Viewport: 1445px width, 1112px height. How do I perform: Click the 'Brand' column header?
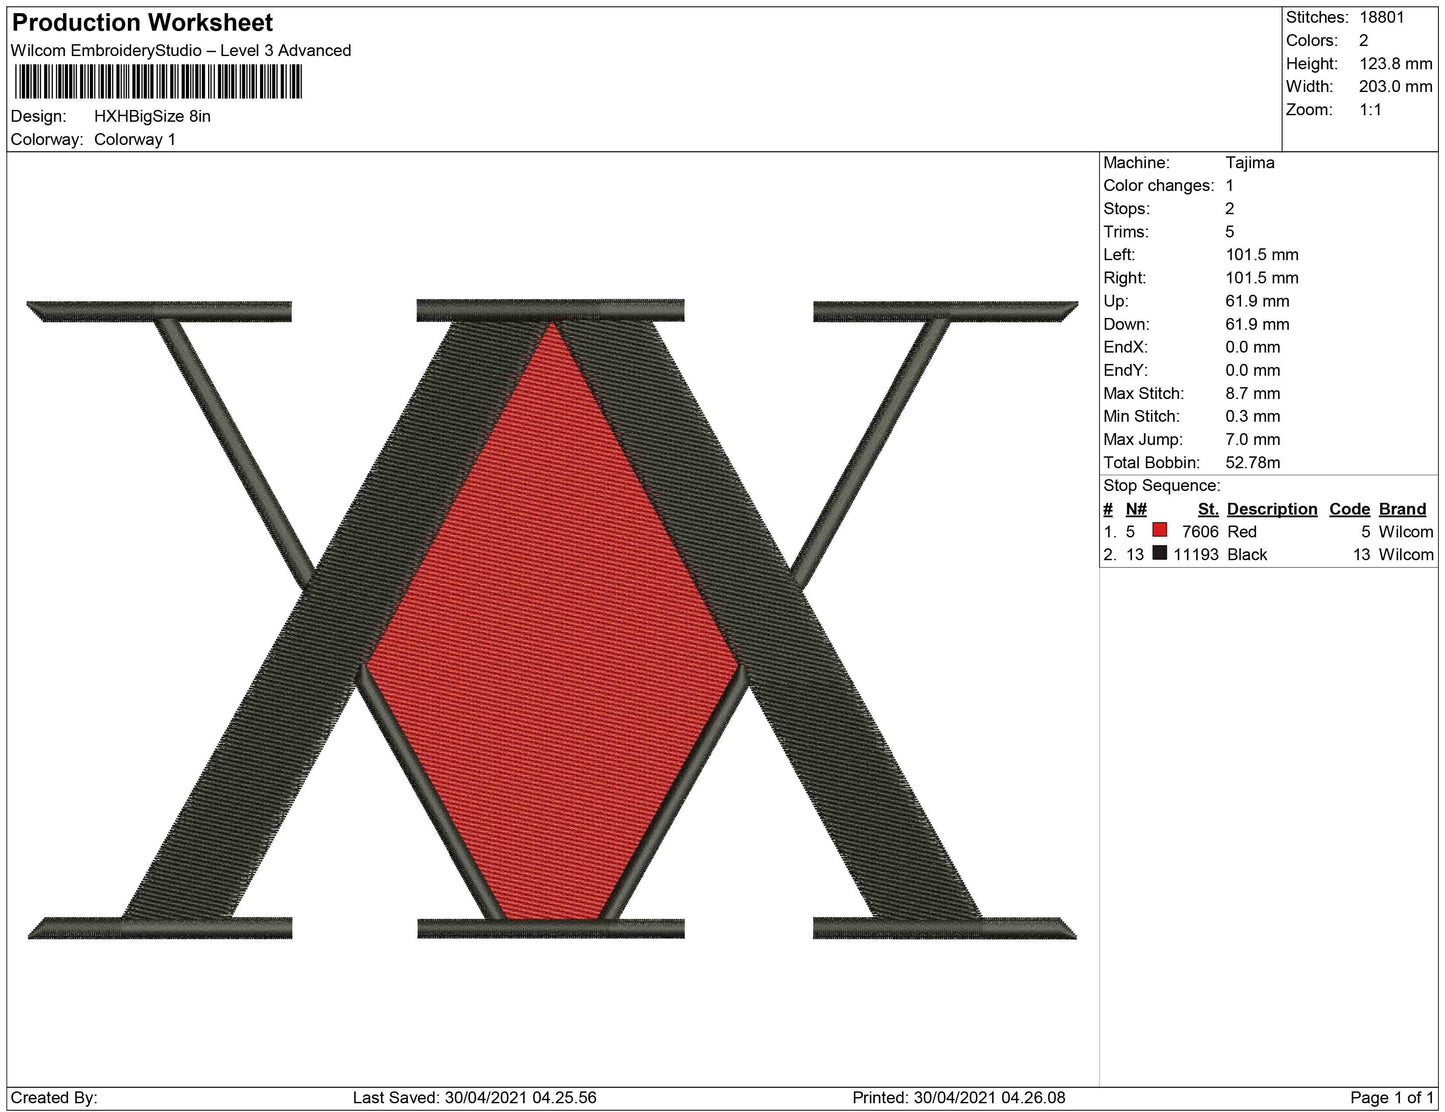pos(1402,509)
